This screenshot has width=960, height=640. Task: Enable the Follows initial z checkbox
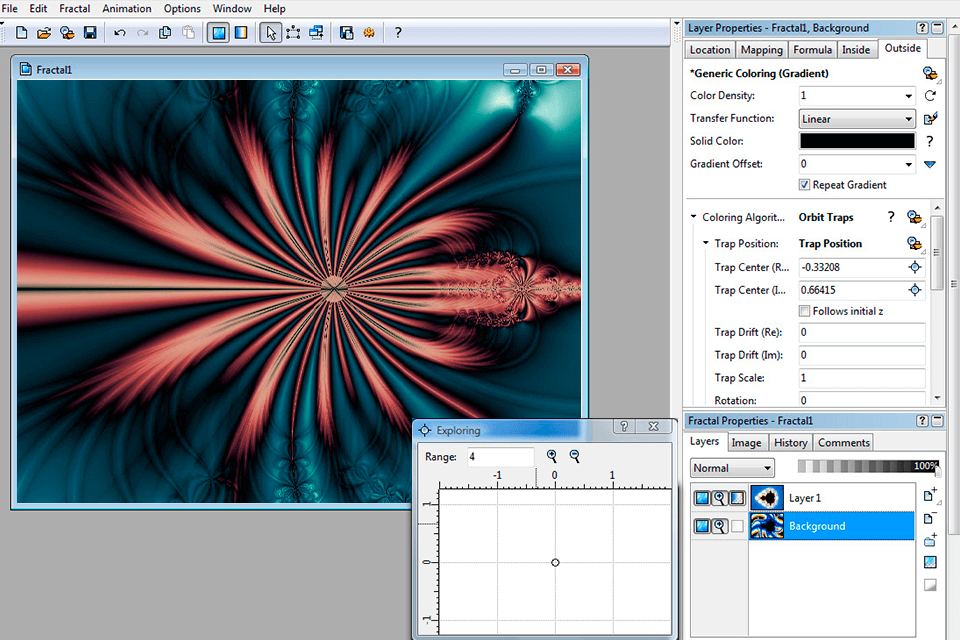point(805,311)
